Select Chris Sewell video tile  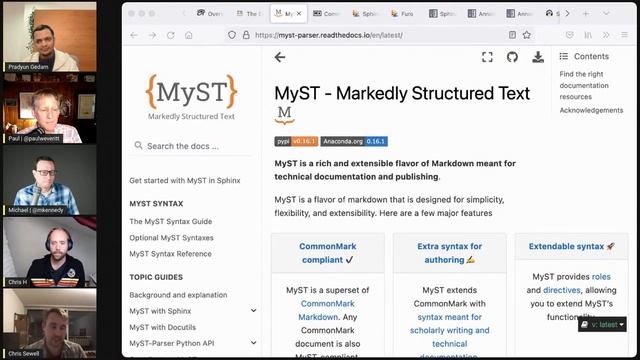[50, 323]
